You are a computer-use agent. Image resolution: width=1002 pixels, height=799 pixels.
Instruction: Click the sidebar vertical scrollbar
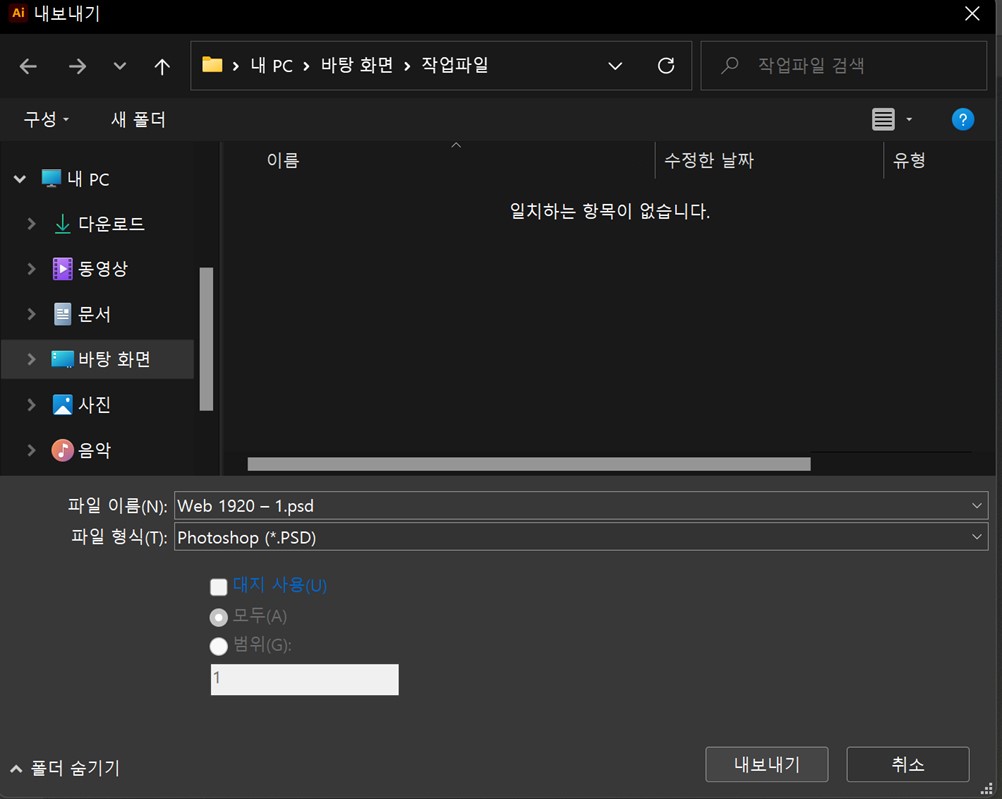(206, 339)
